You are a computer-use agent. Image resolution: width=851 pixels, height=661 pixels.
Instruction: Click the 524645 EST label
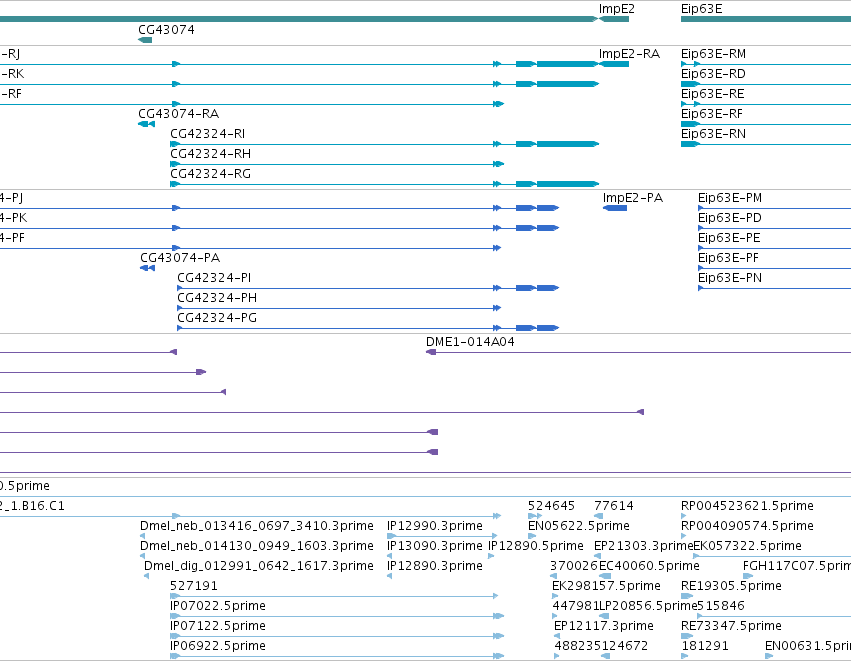pyautogui.click(x=551, y=506)
